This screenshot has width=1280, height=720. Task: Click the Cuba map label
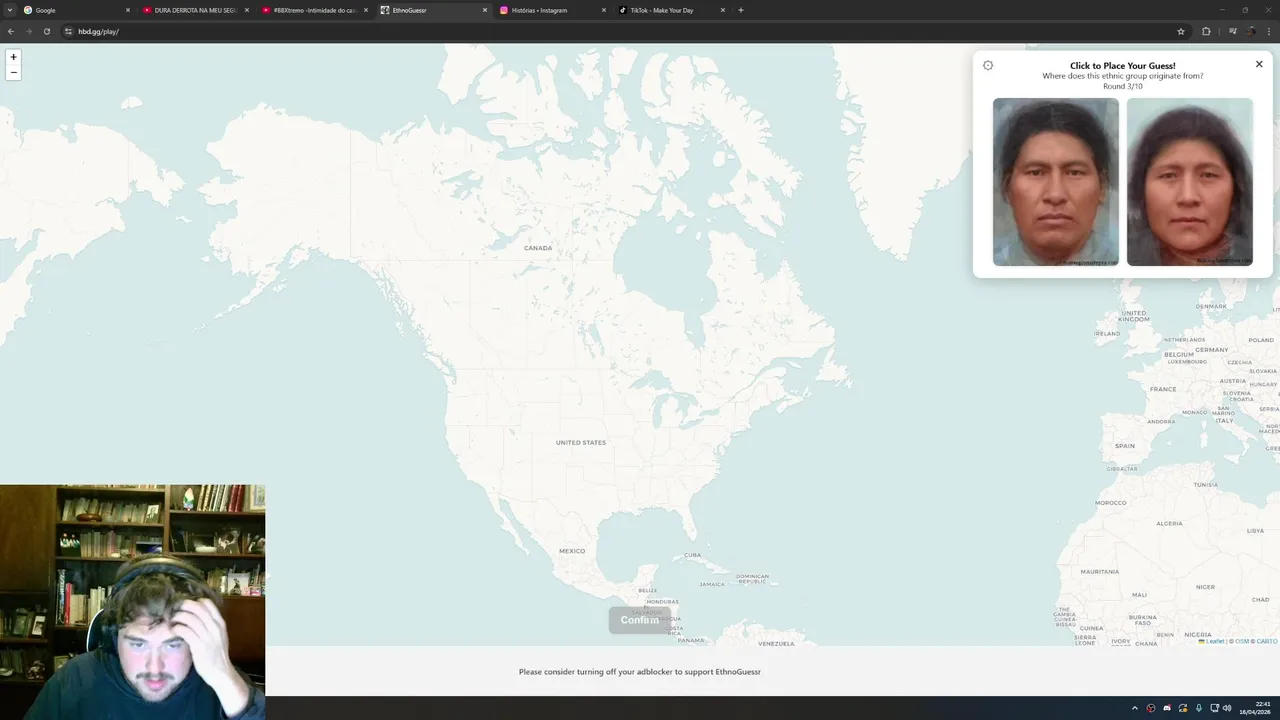(x=693, y=555)
